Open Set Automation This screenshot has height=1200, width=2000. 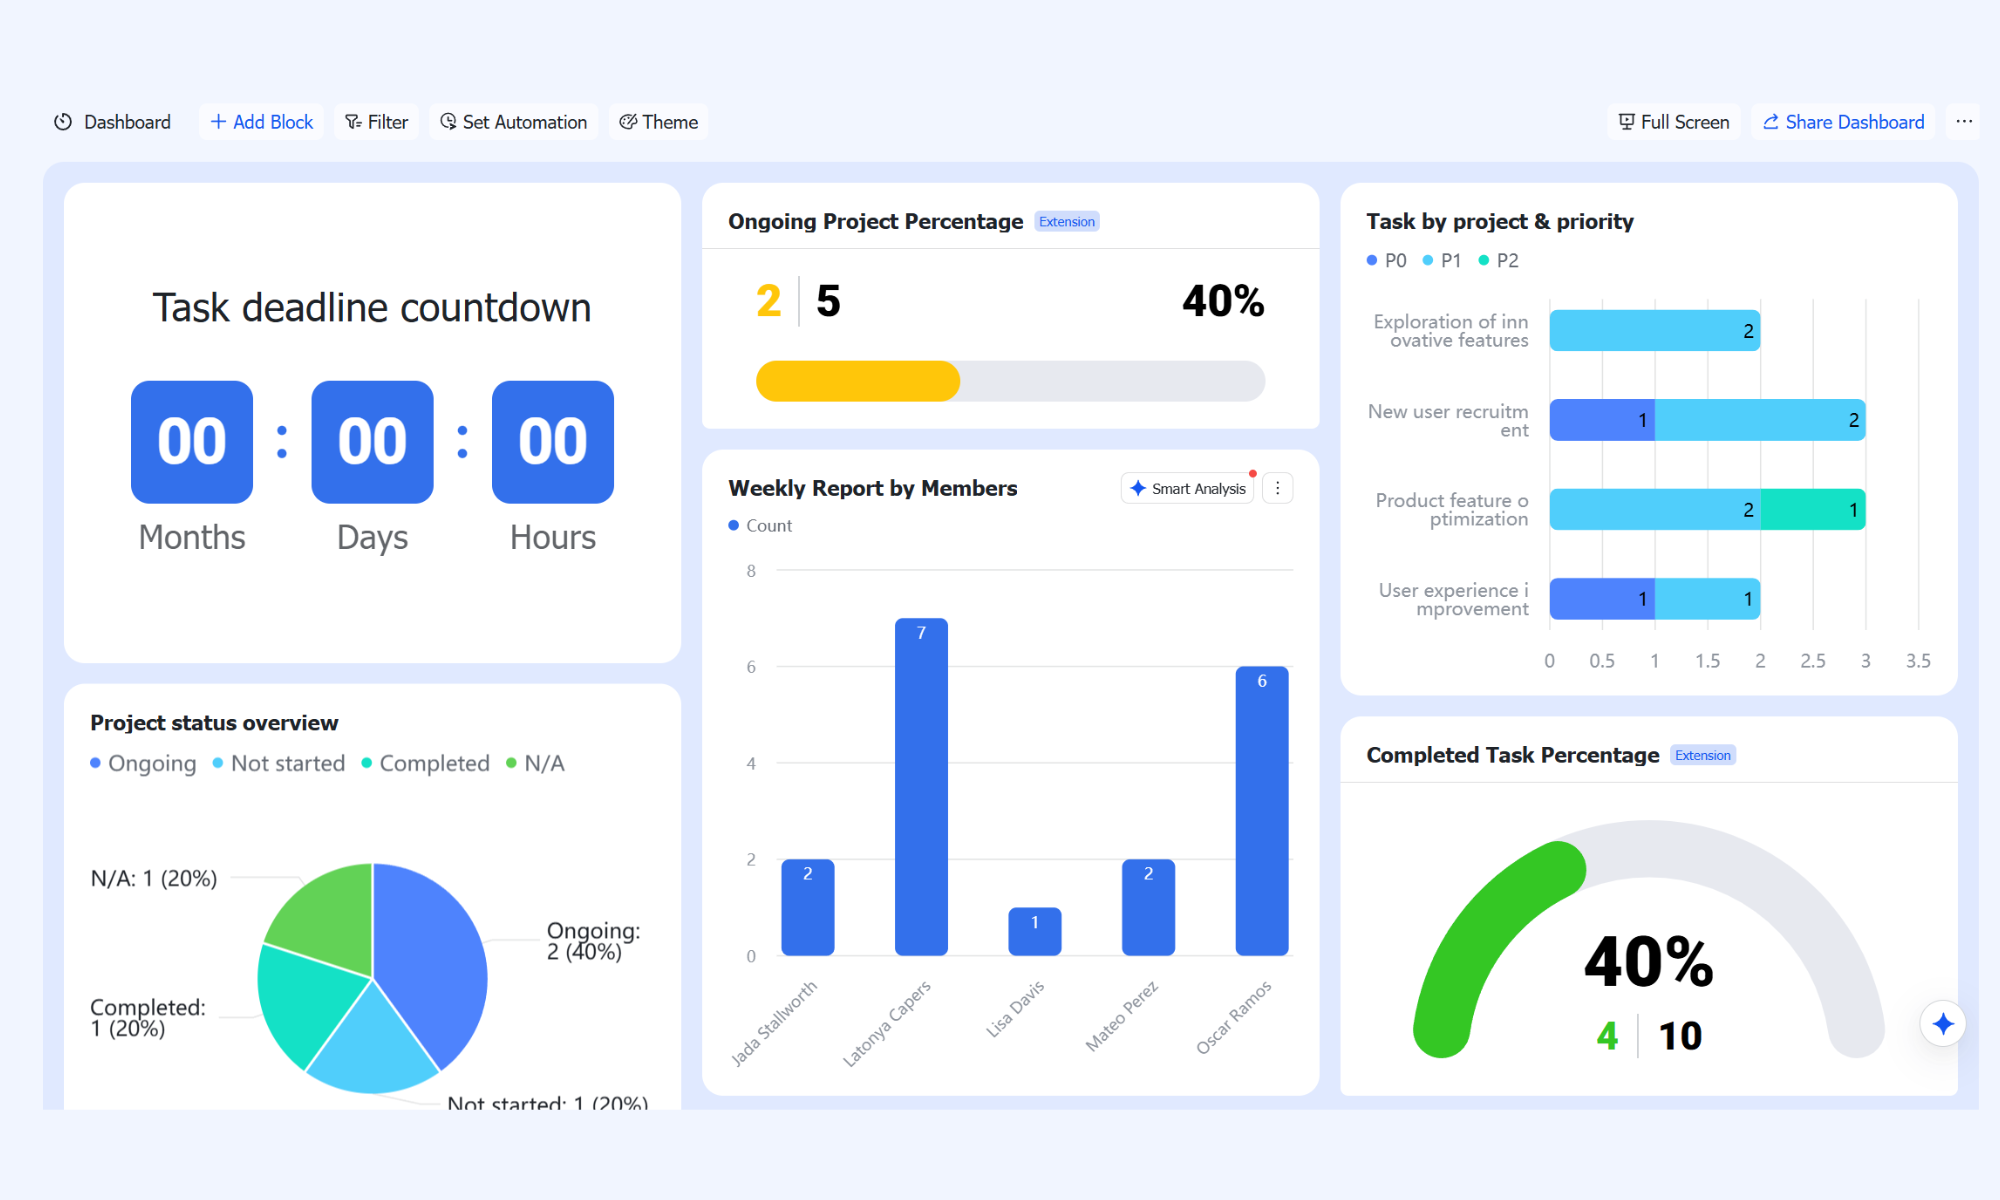[514, 122]
